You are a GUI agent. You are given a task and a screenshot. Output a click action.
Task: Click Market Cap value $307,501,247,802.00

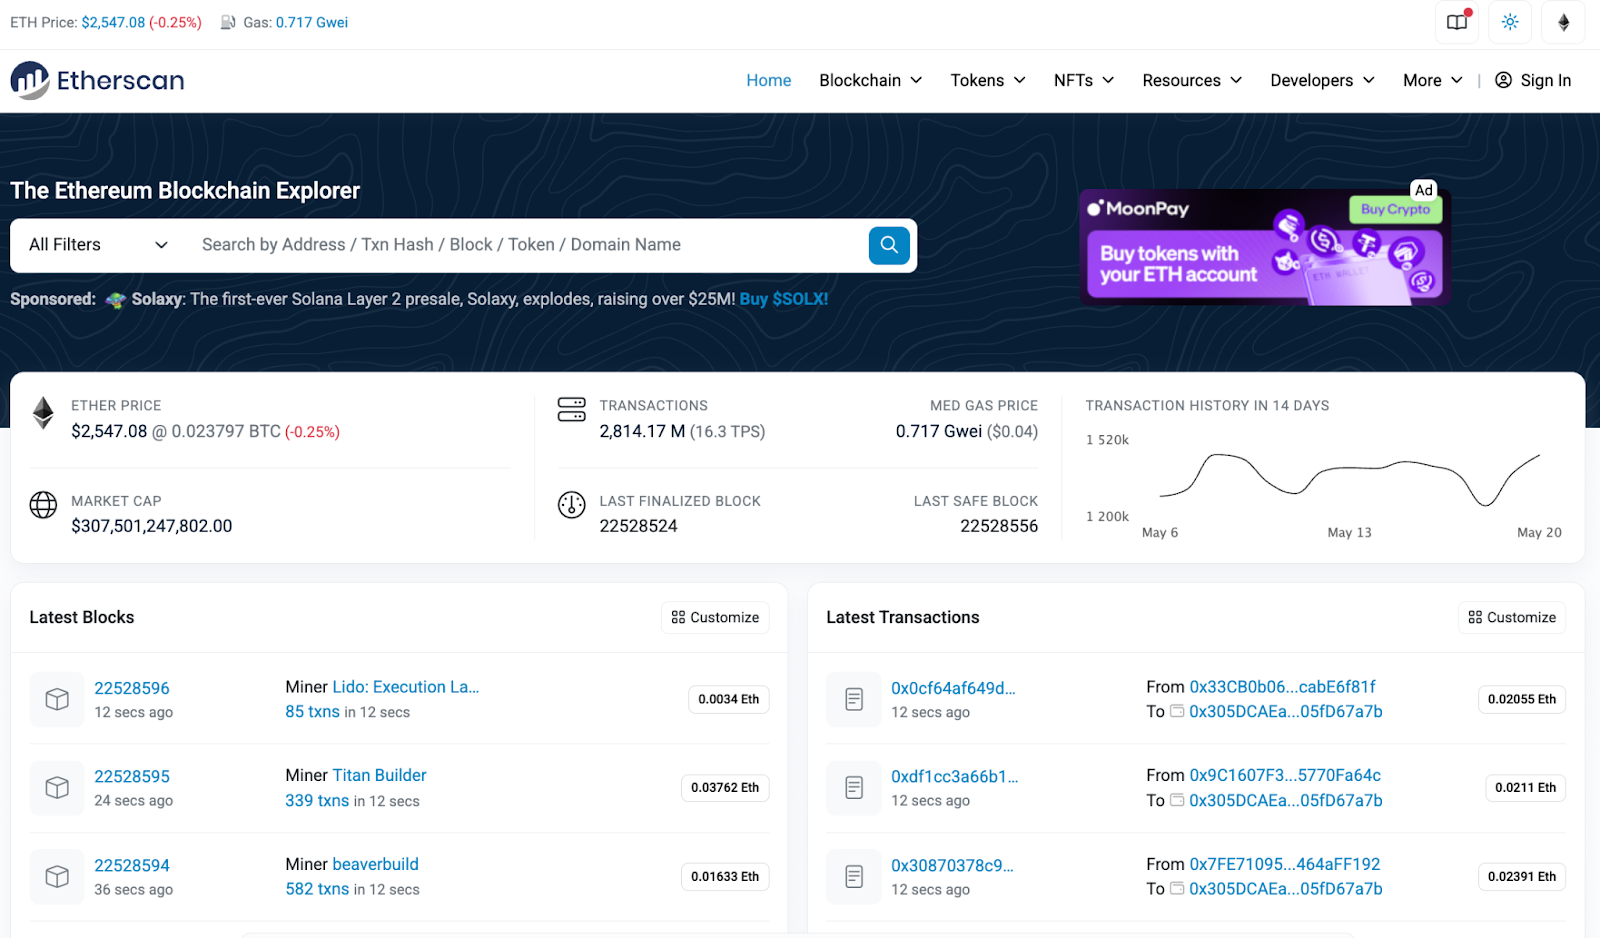[x=152, y=526]
